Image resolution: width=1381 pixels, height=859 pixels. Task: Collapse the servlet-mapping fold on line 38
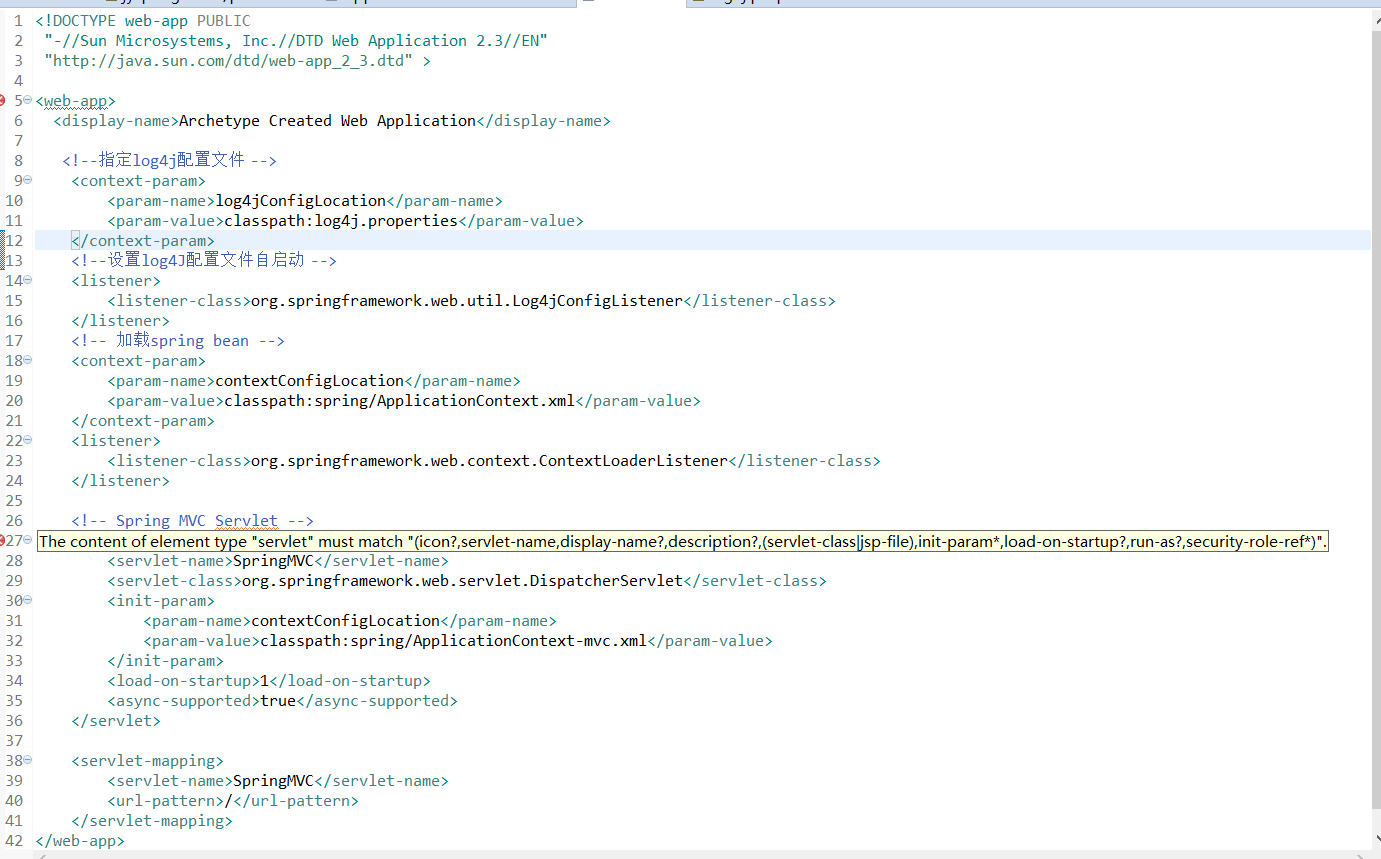(x=27, y=760)
